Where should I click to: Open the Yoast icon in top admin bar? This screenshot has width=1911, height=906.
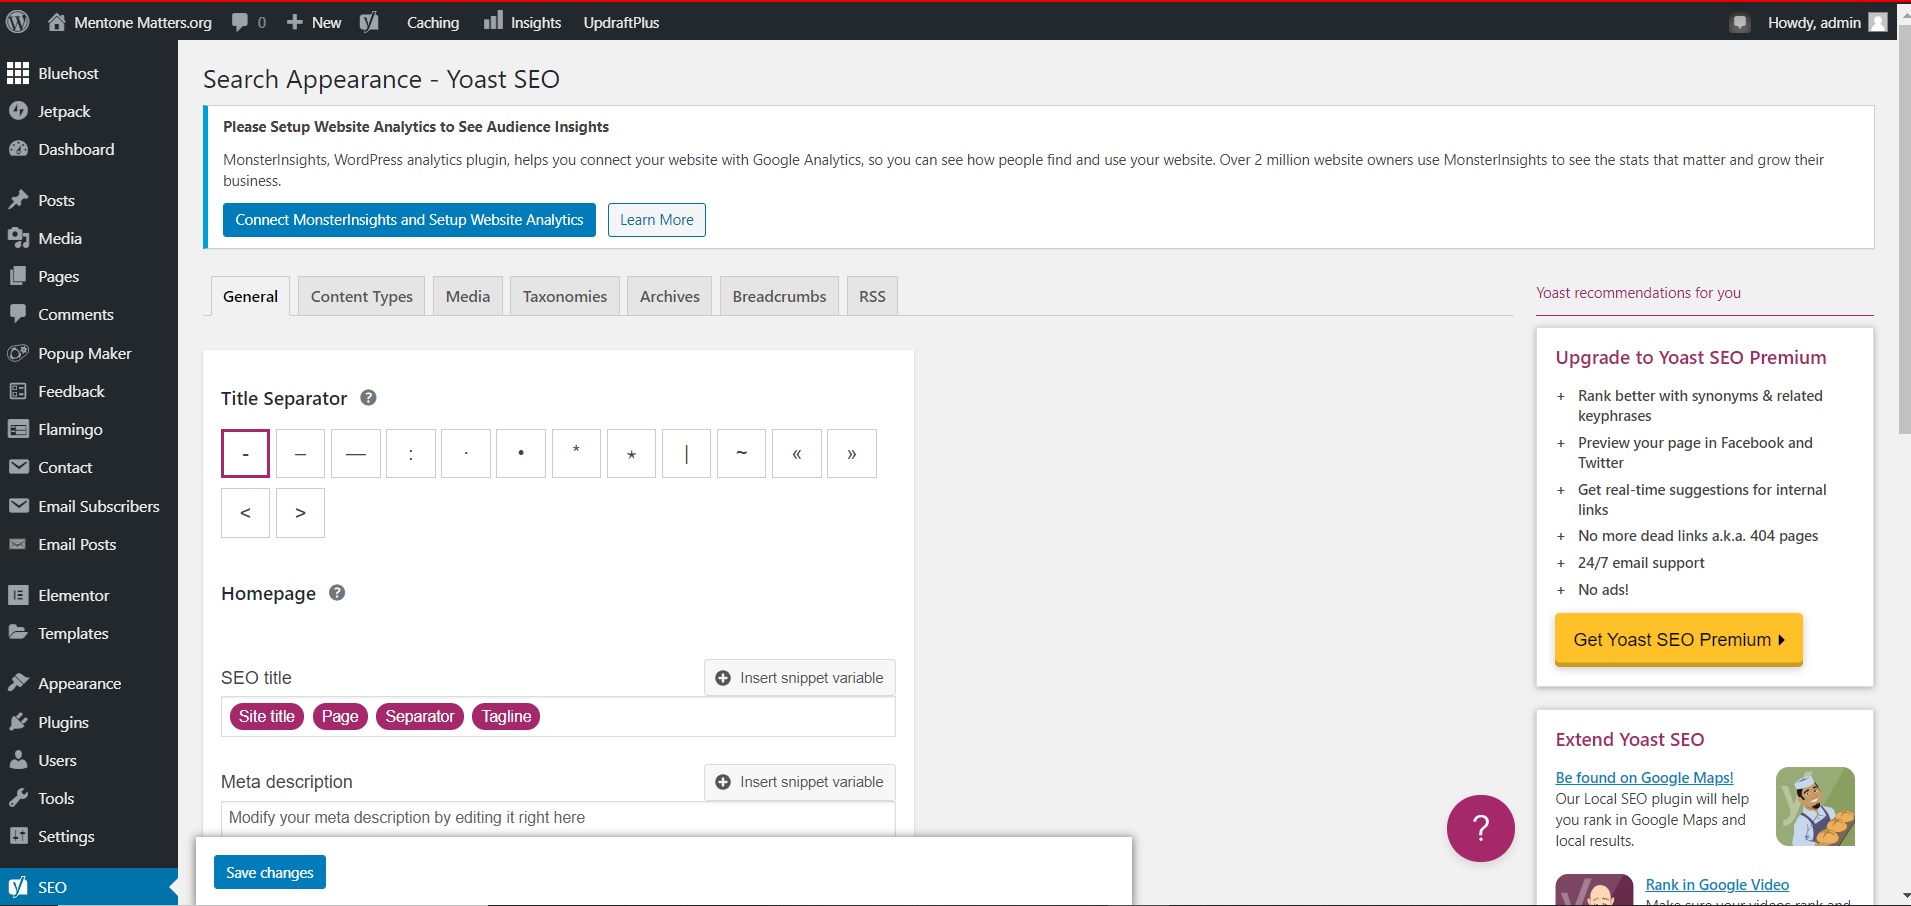coord(369,22)
